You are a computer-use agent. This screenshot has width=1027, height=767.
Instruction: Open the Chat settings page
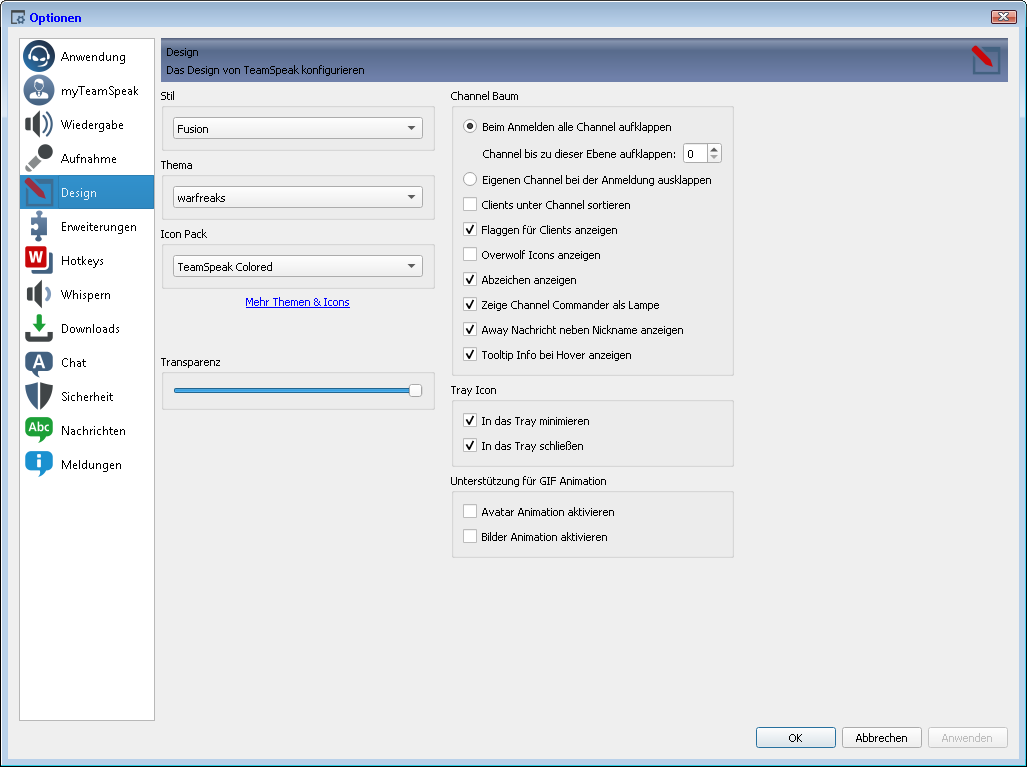87,362
